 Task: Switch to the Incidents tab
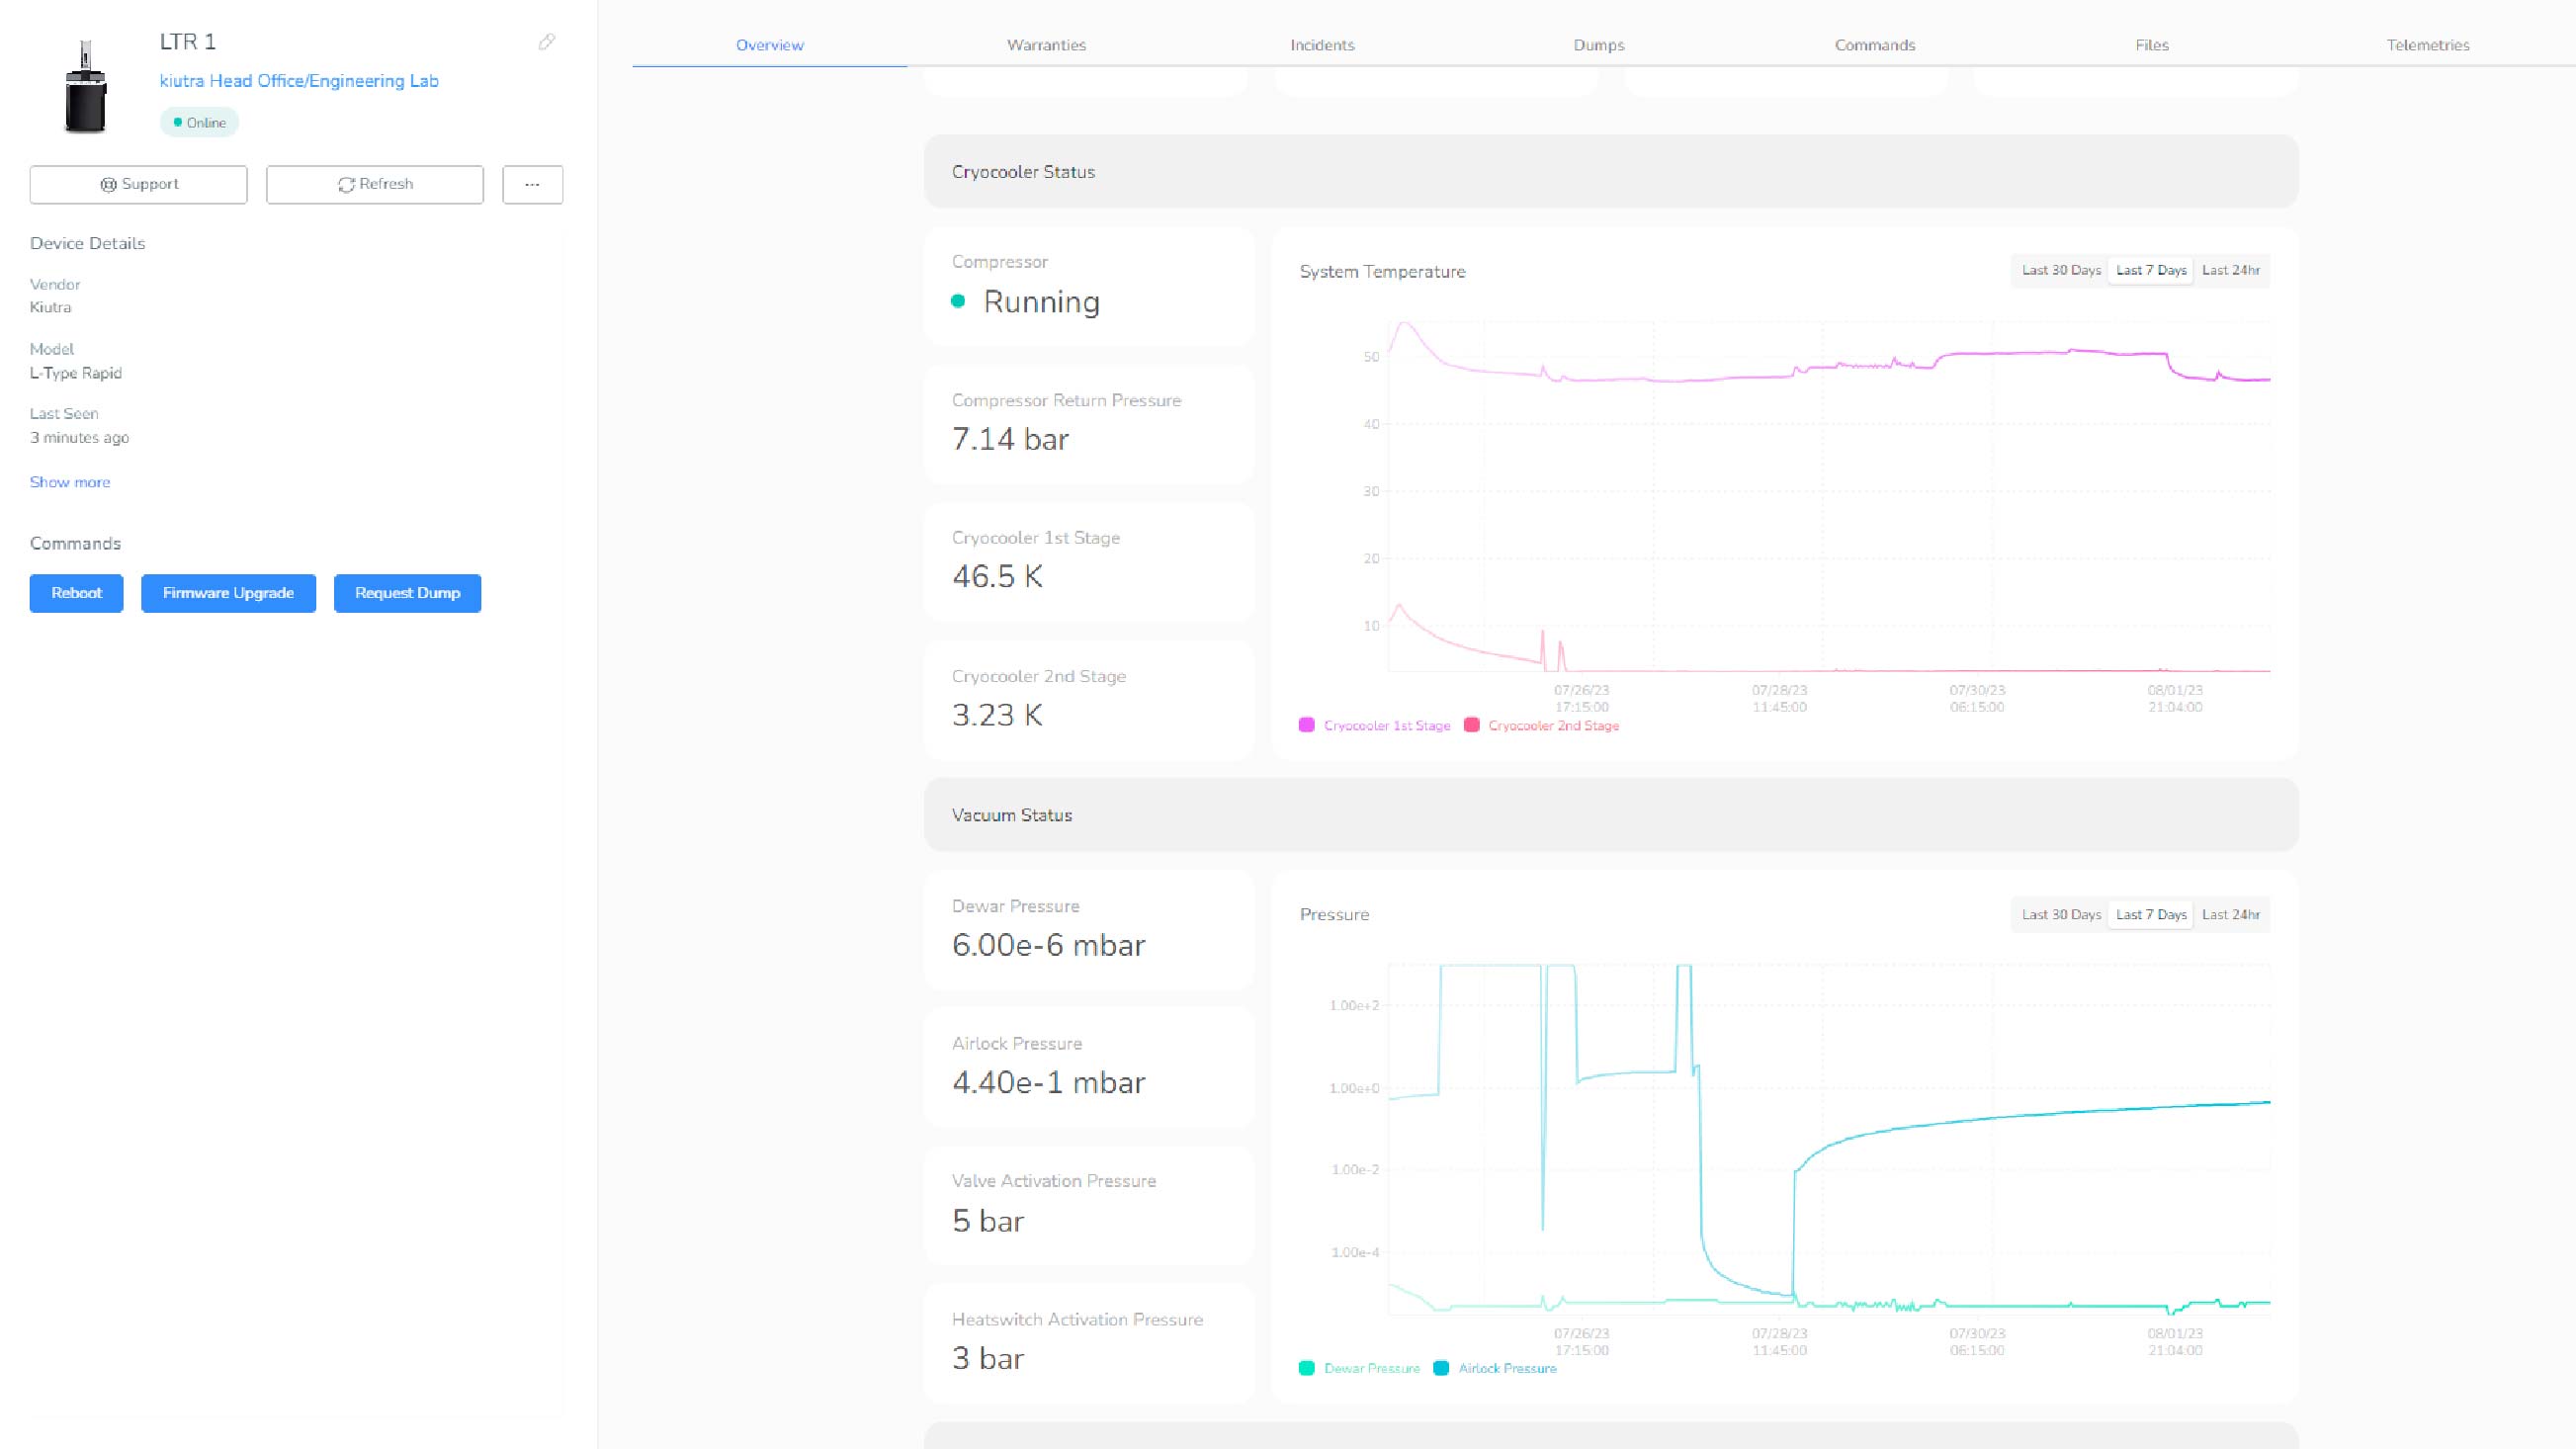[1322, 45]
